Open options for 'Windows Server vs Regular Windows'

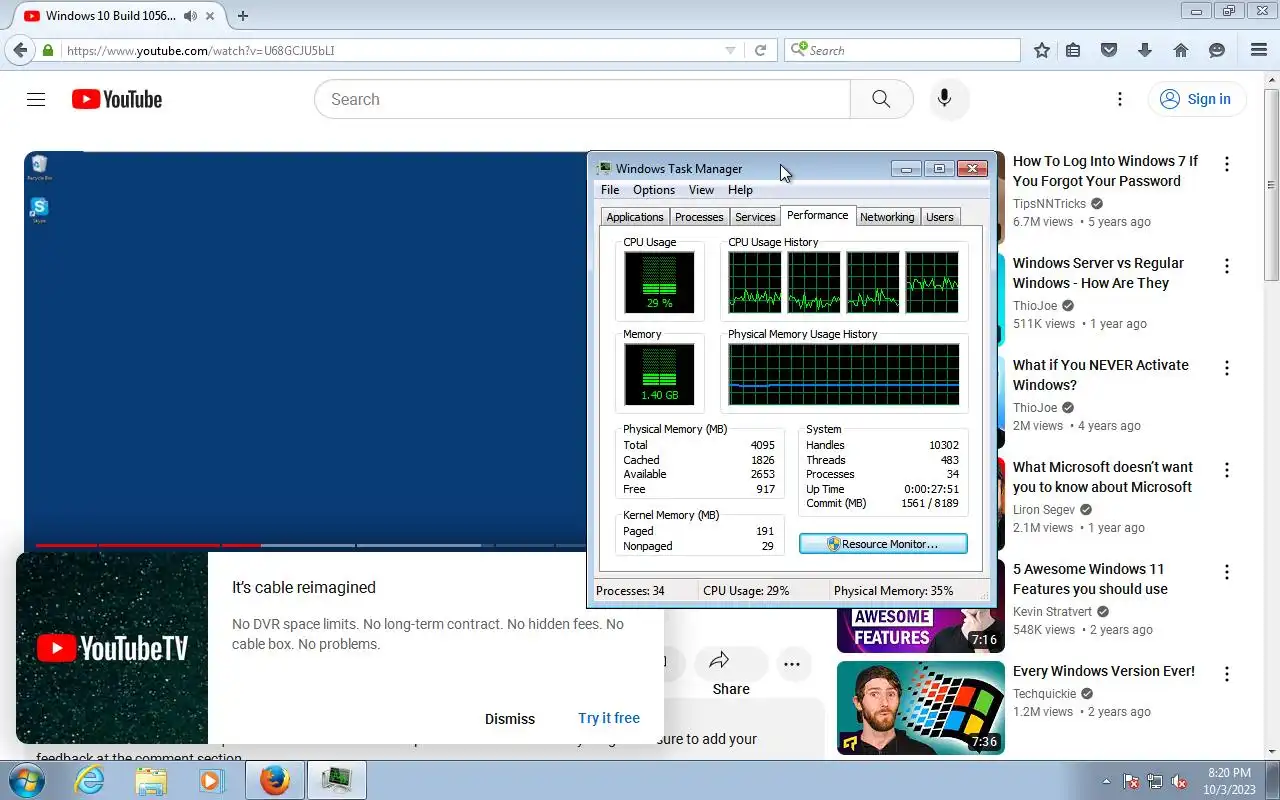coord(1227,266)
